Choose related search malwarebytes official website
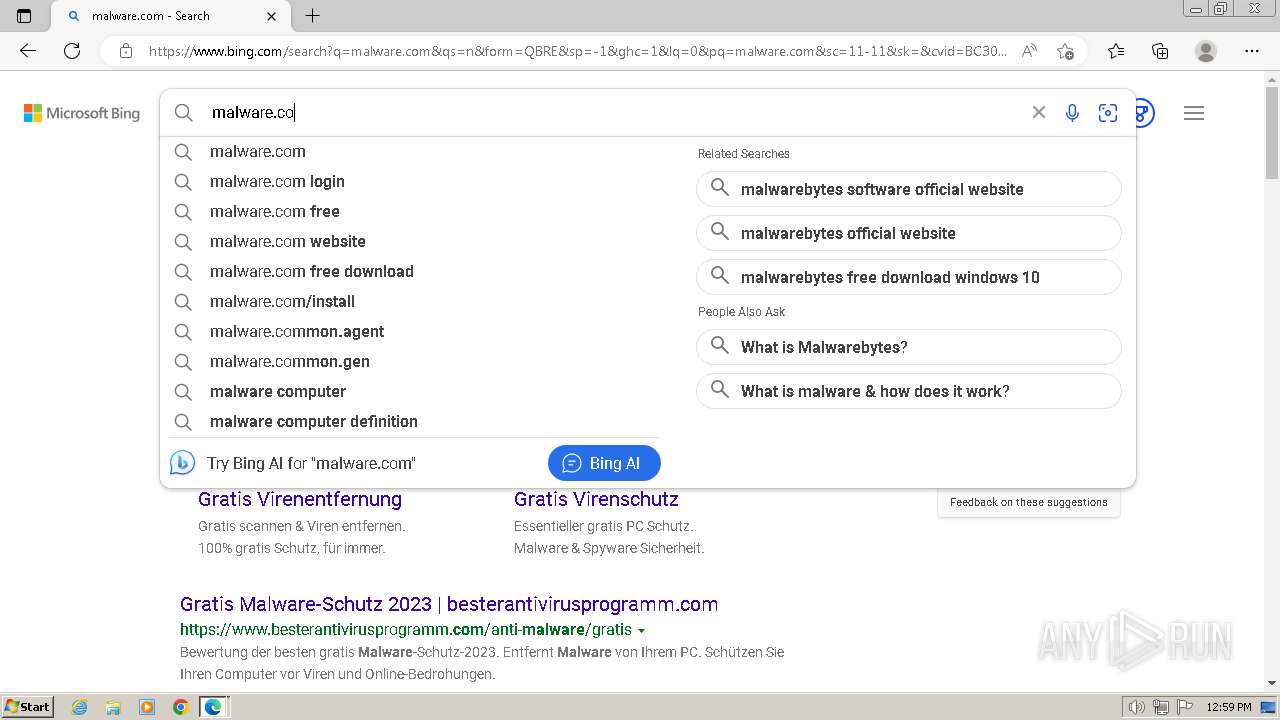This screenshot has height=720, width=1280. point(909,233)
